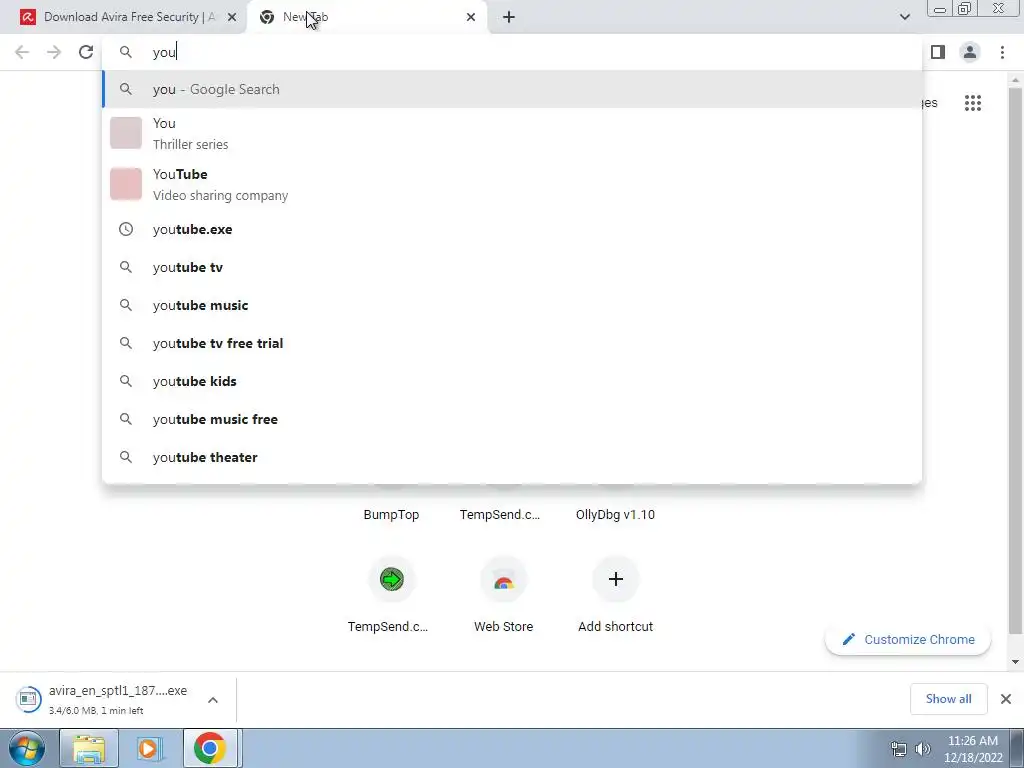1024x768 pixels.
Task: Pick the 'youtube kids' suggestion
Action: 512,381
